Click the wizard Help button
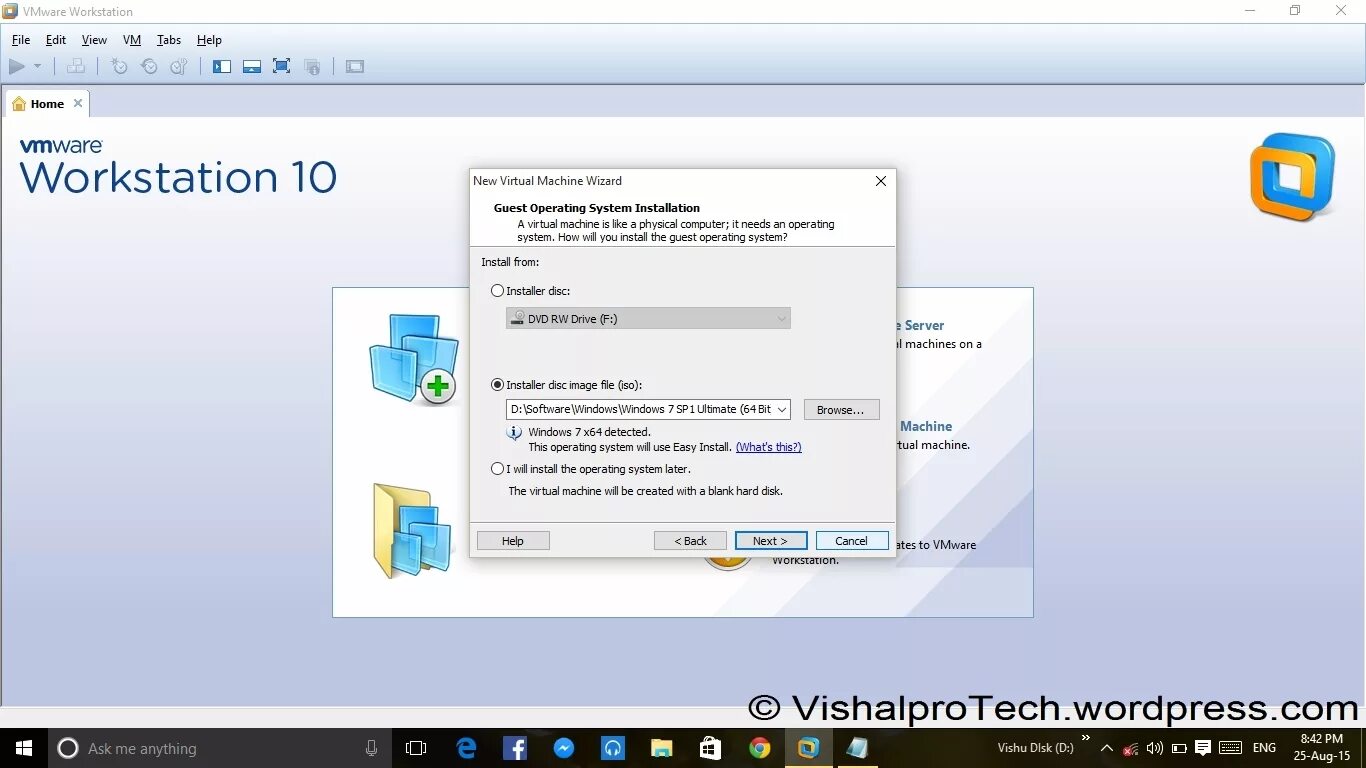Image resolution: width=1366 pixels, height=768 pixels. tap(513, 541)
